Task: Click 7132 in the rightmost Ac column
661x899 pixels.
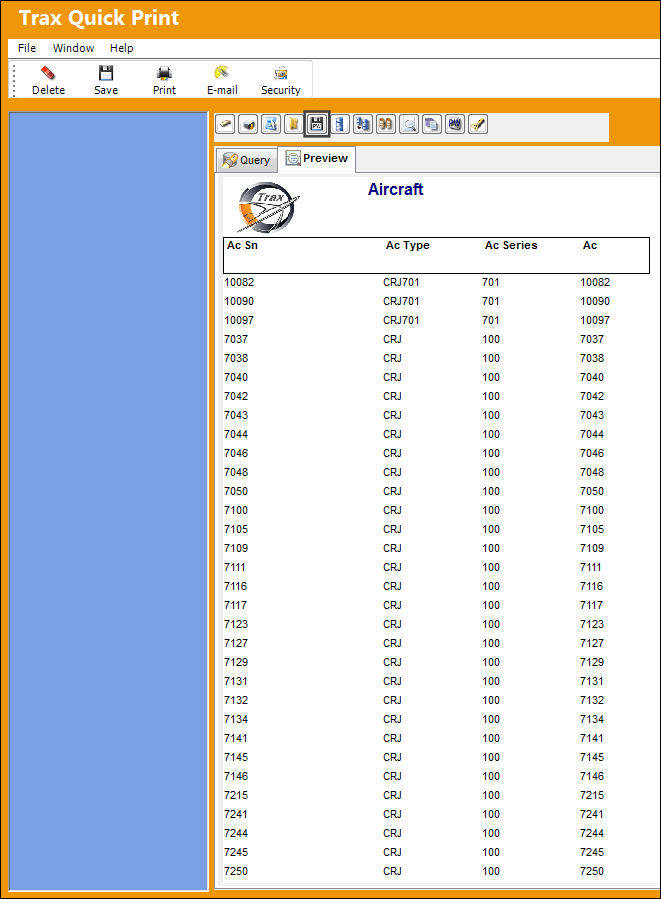Action: 592,699
